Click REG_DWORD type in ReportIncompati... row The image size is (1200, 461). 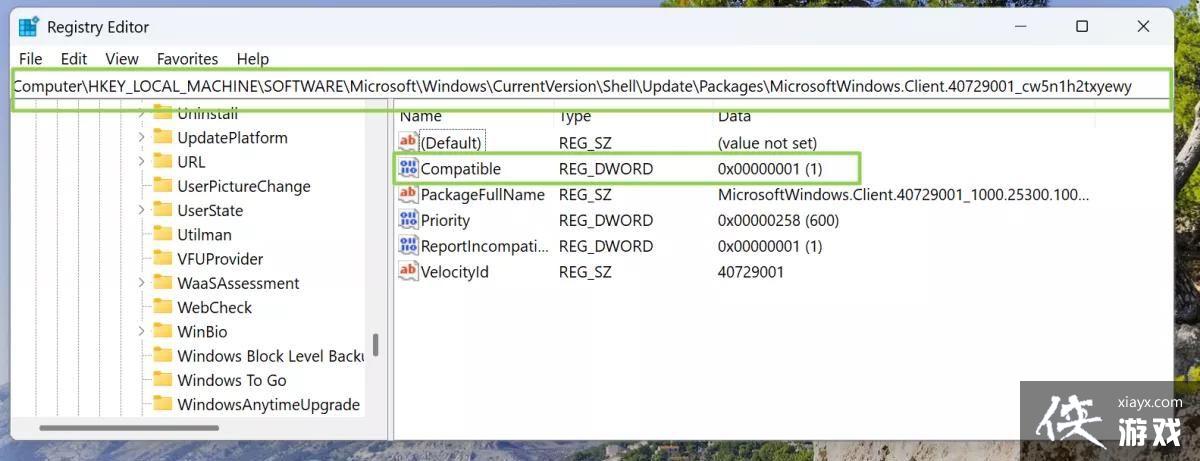point(606,246)
